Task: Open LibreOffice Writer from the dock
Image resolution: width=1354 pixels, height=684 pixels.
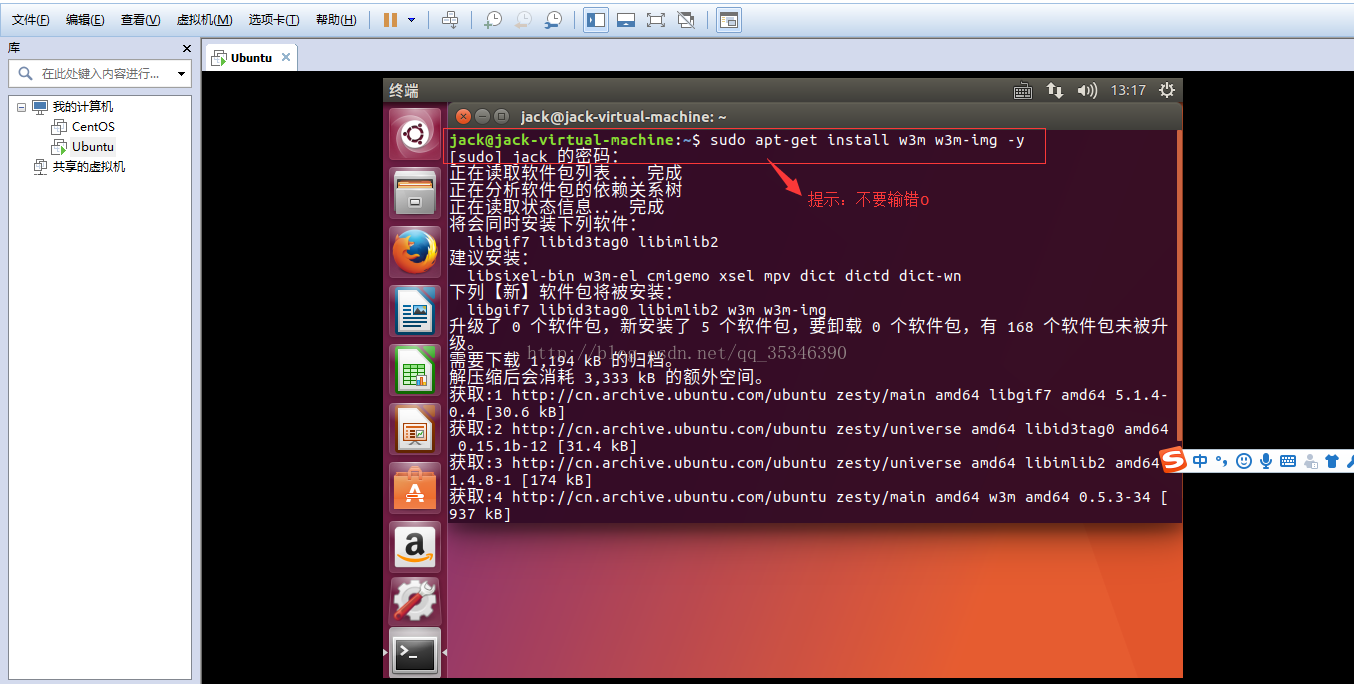Action: click(415, 311)
